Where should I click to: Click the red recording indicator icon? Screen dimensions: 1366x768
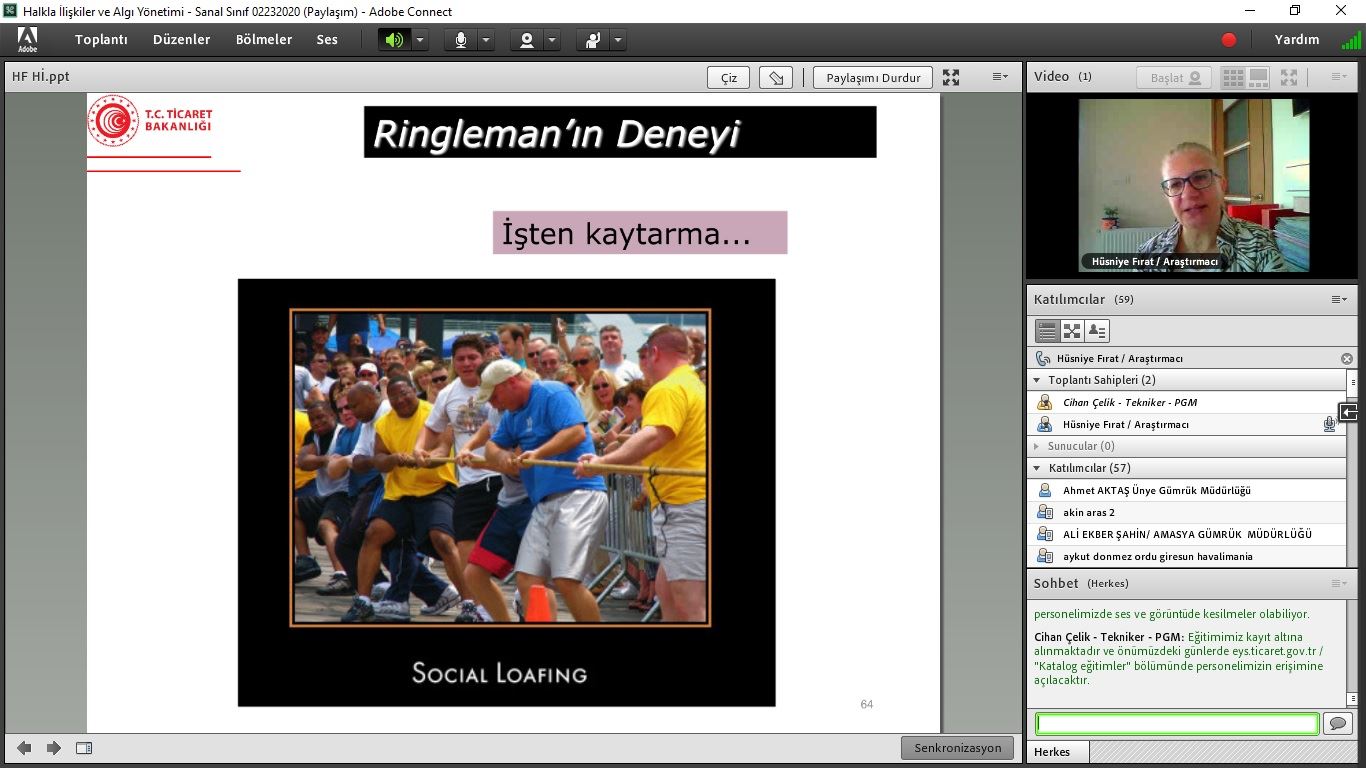[1229, 40]
